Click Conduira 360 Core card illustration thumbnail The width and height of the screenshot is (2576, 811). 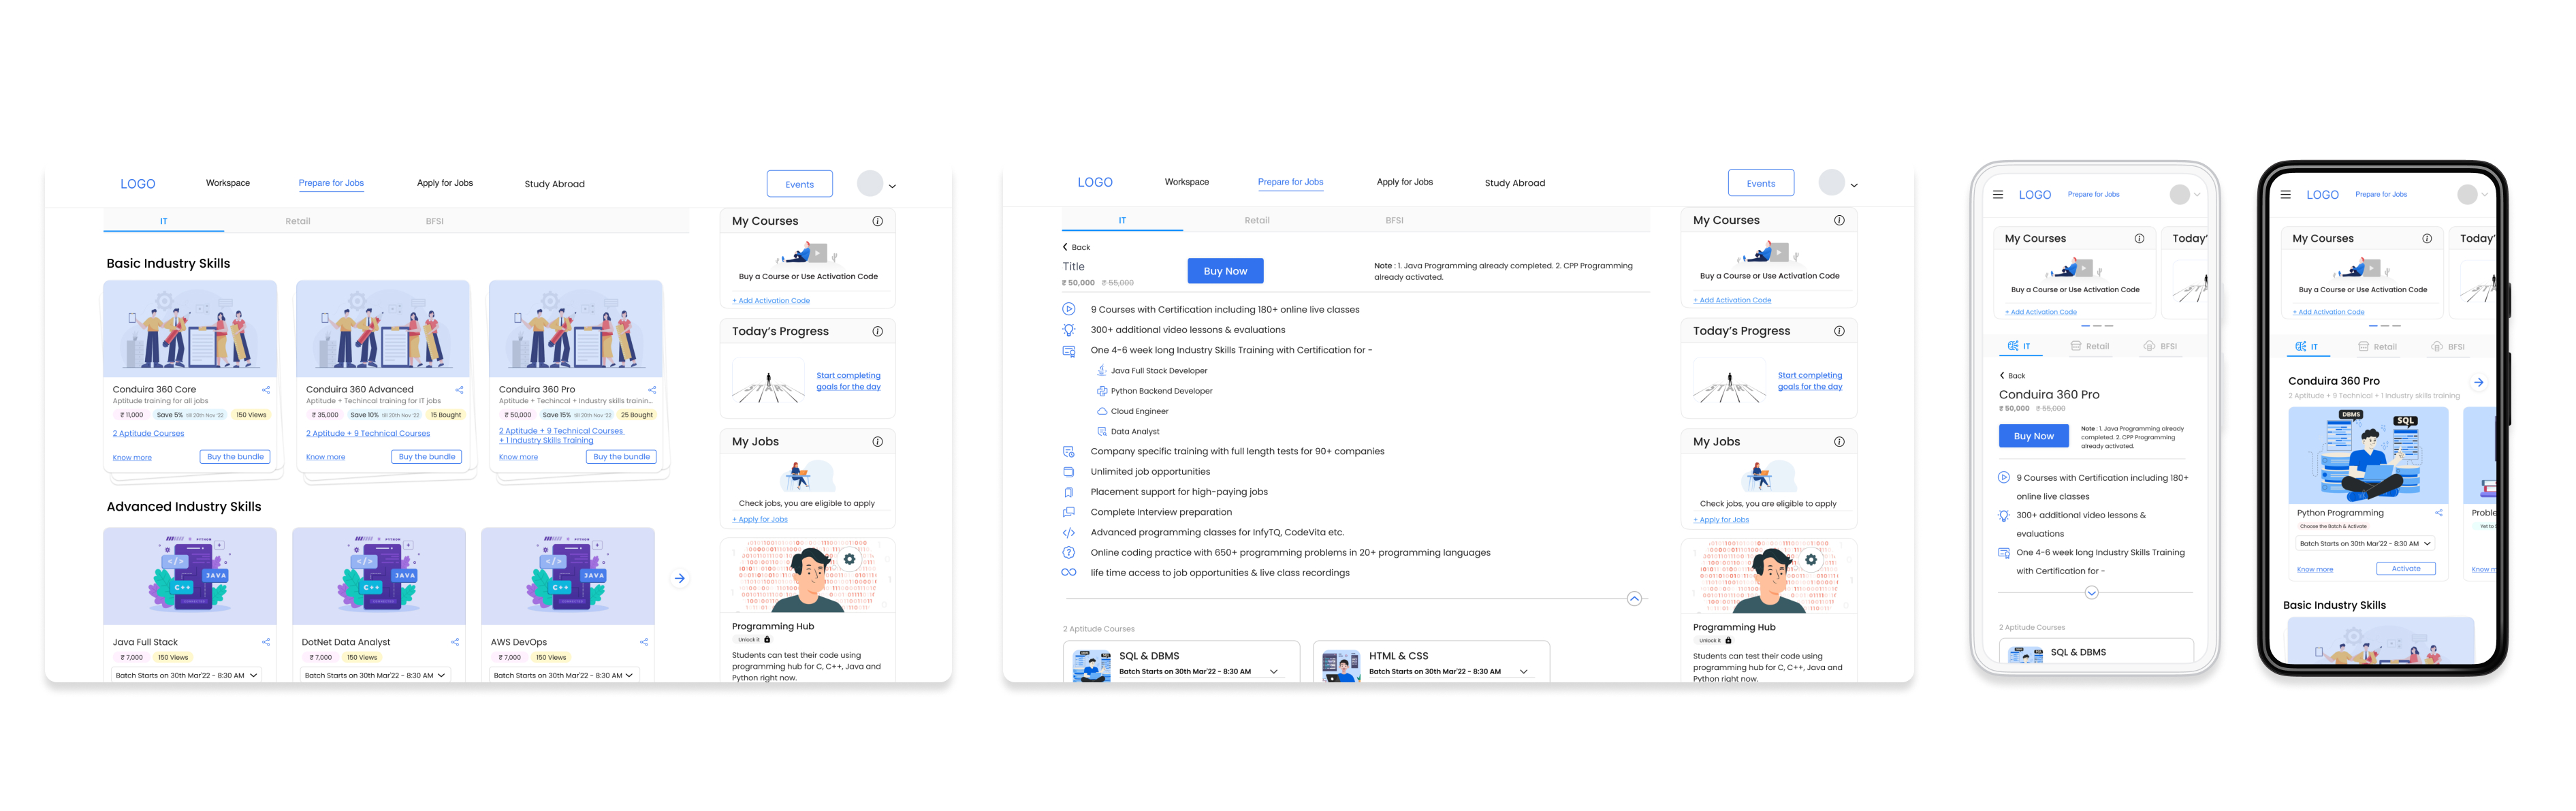(x=190, y=329)
